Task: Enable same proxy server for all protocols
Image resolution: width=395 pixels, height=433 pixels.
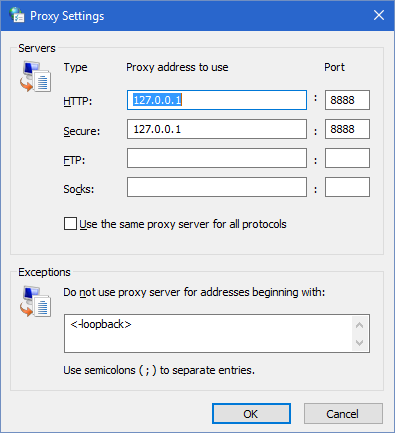Action: [x=70, y=224]
